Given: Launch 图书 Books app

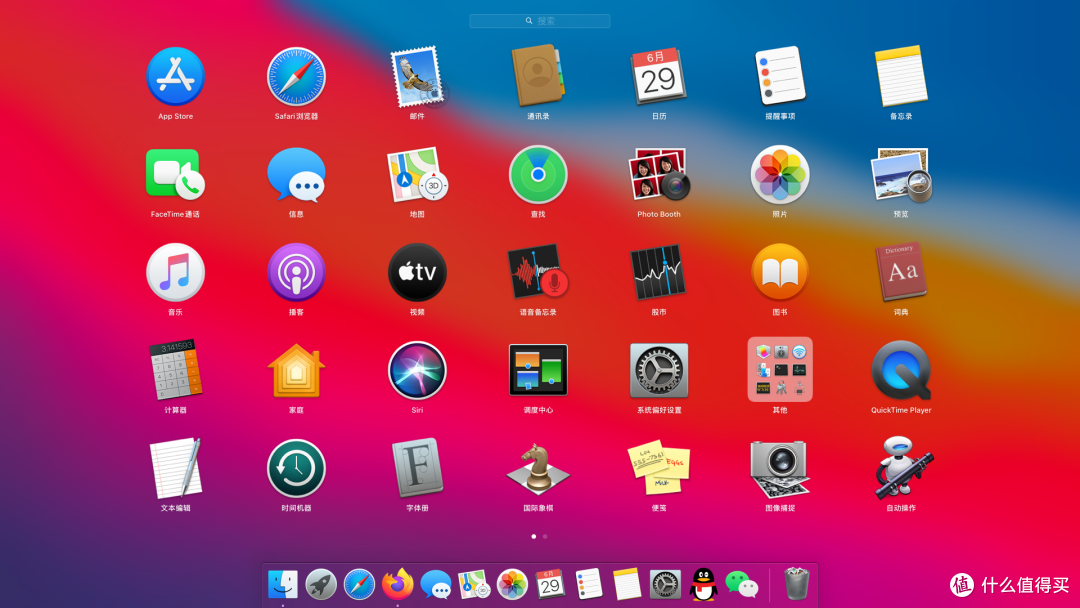Looking at the screenshot, I should [x=780, y=273].
